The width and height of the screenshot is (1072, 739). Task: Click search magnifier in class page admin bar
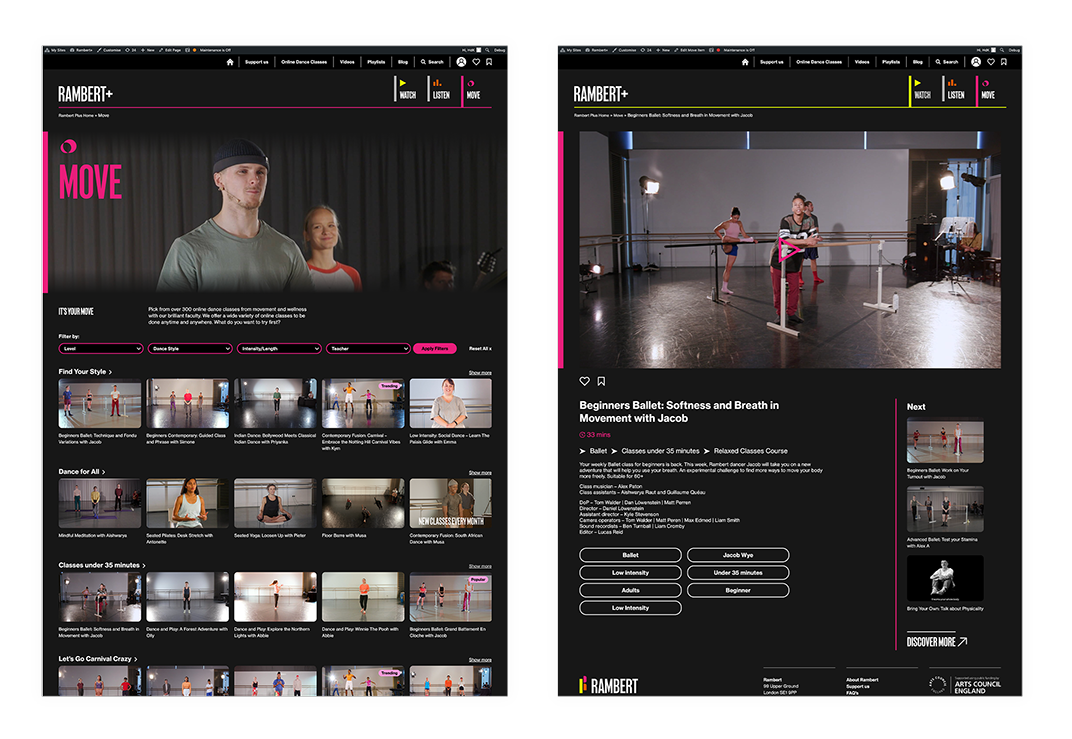1002,50
